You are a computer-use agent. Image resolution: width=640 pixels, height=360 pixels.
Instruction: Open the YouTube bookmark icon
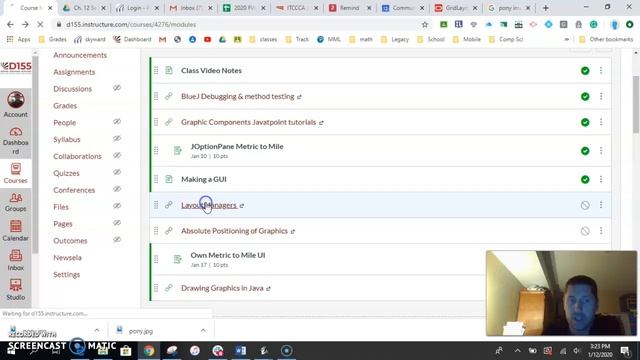point(207,40)
